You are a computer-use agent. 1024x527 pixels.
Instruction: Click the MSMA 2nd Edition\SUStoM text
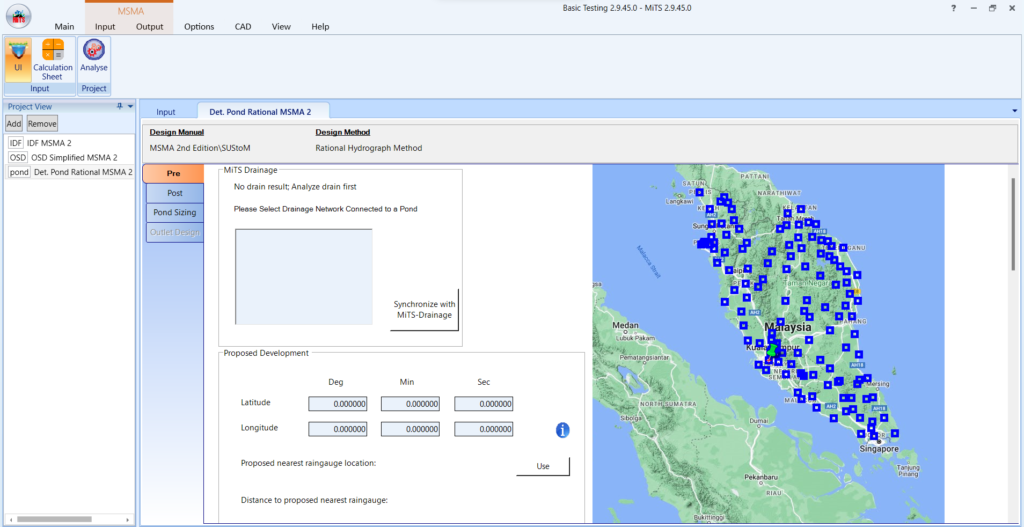click(x=200, y=148)
